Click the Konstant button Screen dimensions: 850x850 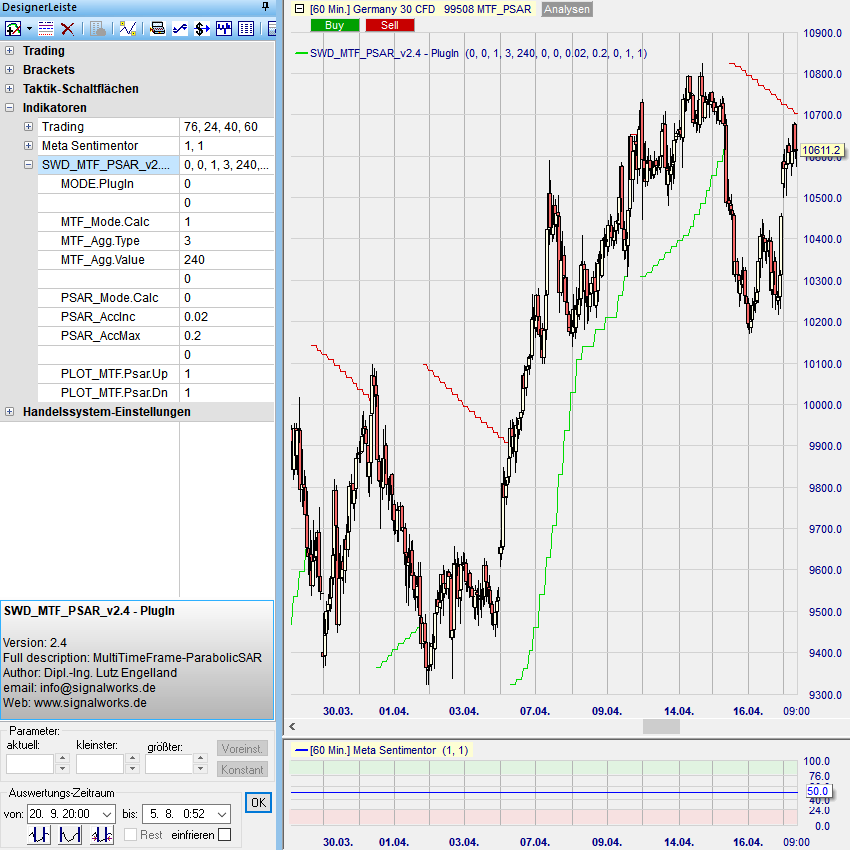(242, 770)
